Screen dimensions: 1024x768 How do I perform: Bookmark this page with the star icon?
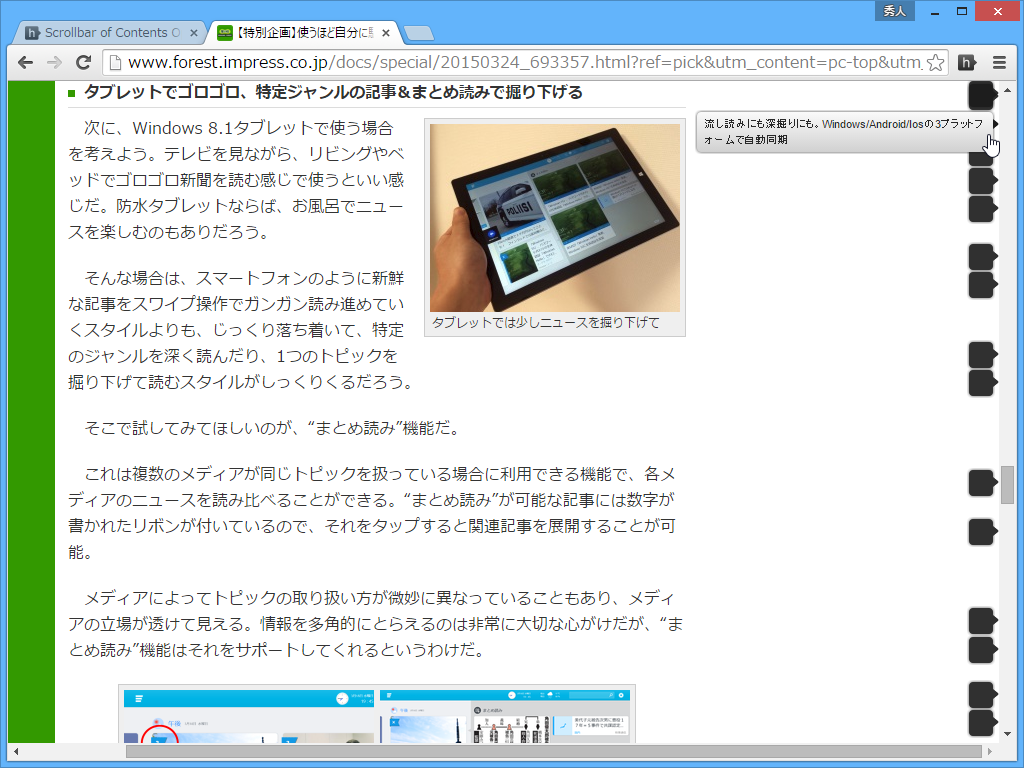pyautogui.click(x=935, y=62)
